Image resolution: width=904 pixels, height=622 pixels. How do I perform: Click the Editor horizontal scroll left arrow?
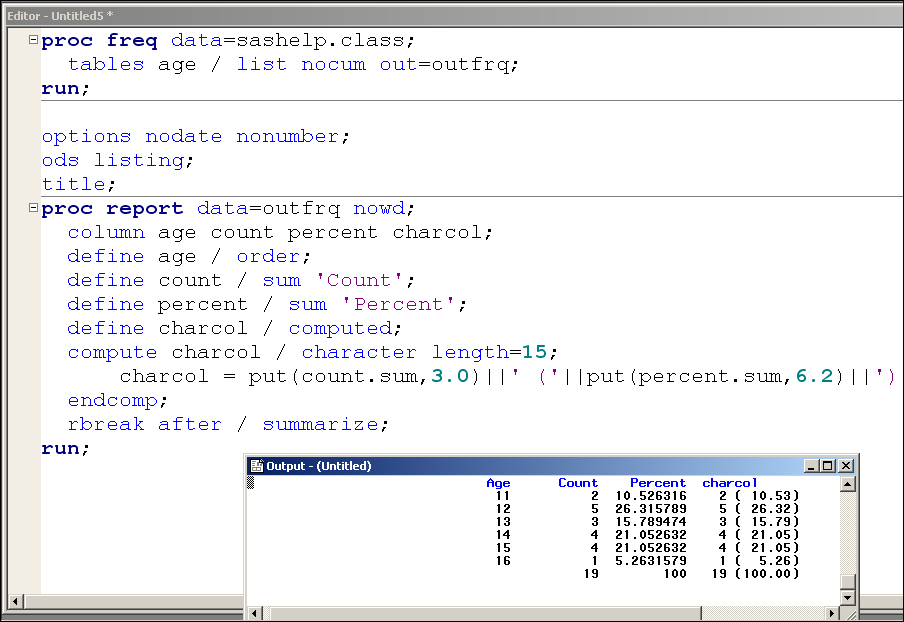click(x=15, y=602)
